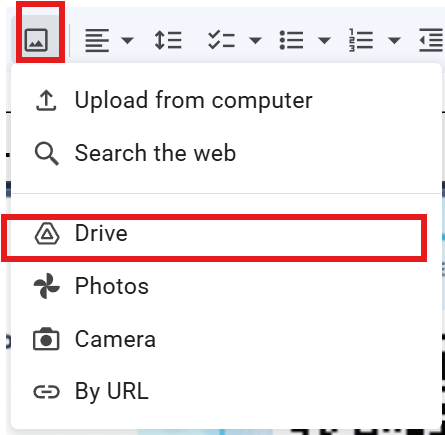The image size is (445, 435).
Task: Click the decrease indent icon
Action: pos(431,40)
